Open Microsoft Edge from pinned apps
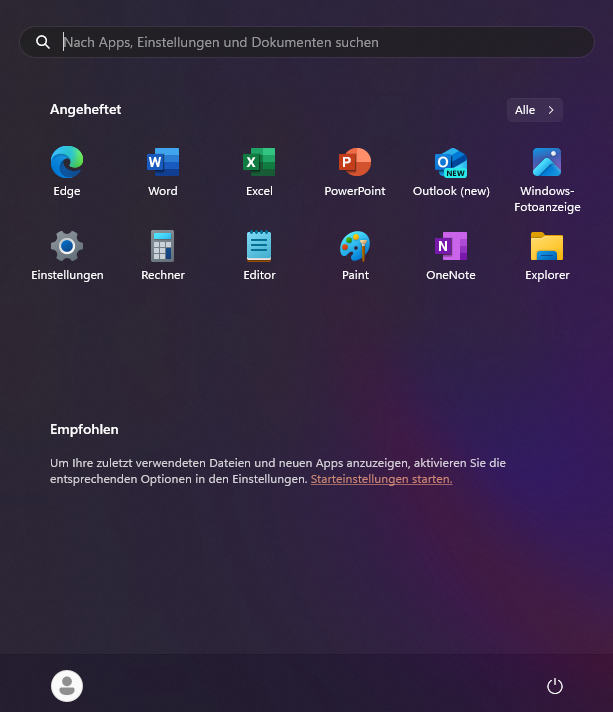The height and width of the screenshot is (712, 613). 67,171
